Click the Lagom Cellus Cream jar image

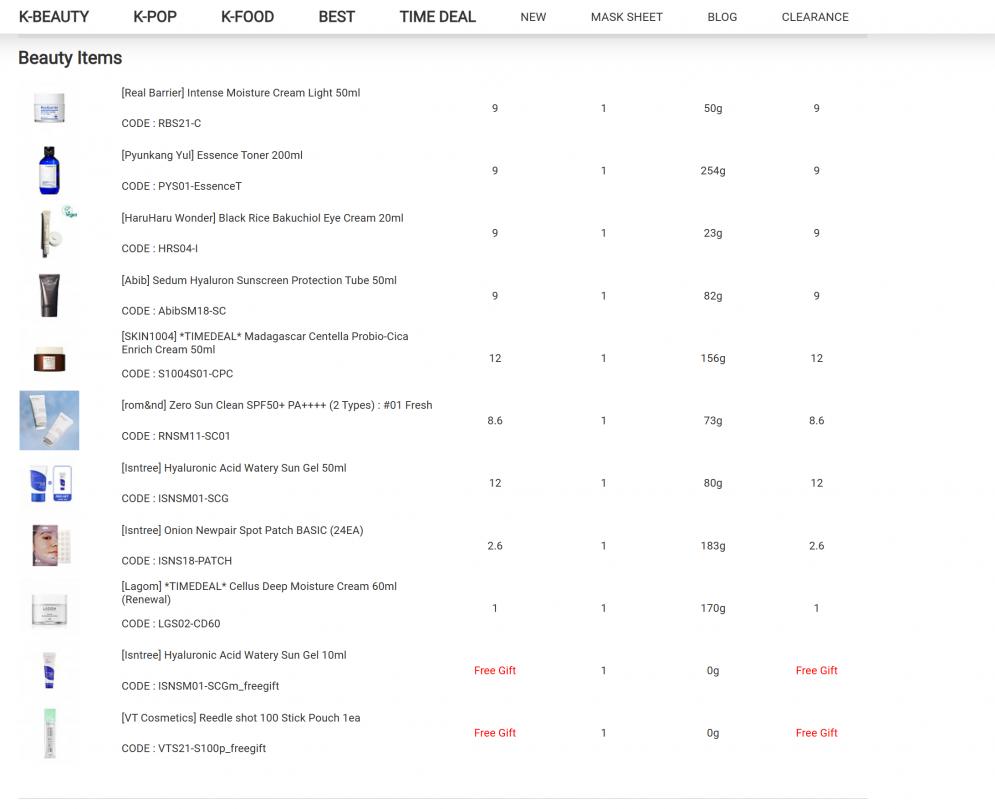49,608
